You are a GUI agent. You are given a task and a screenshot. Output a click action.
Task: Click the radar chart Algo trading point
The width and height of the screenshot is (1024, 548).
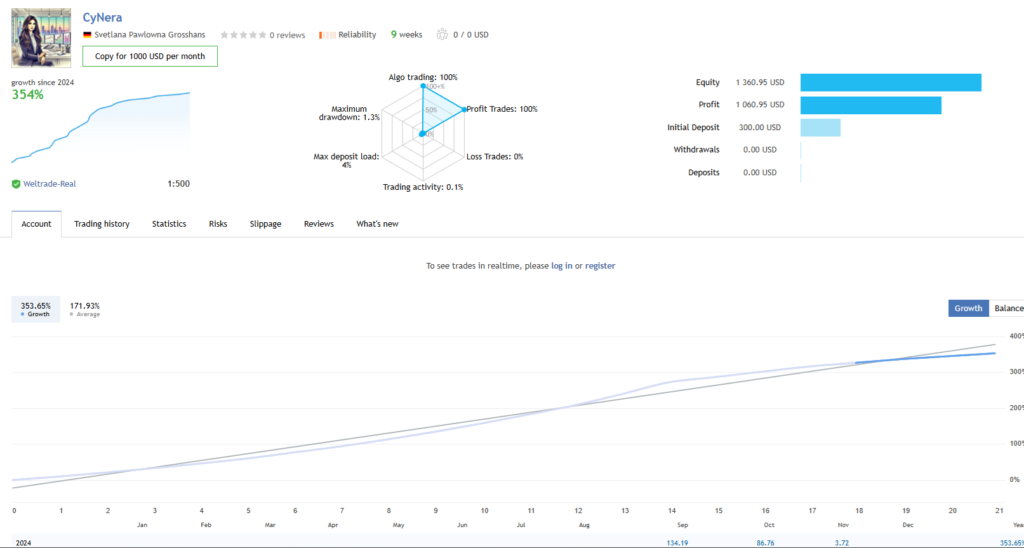423,87
